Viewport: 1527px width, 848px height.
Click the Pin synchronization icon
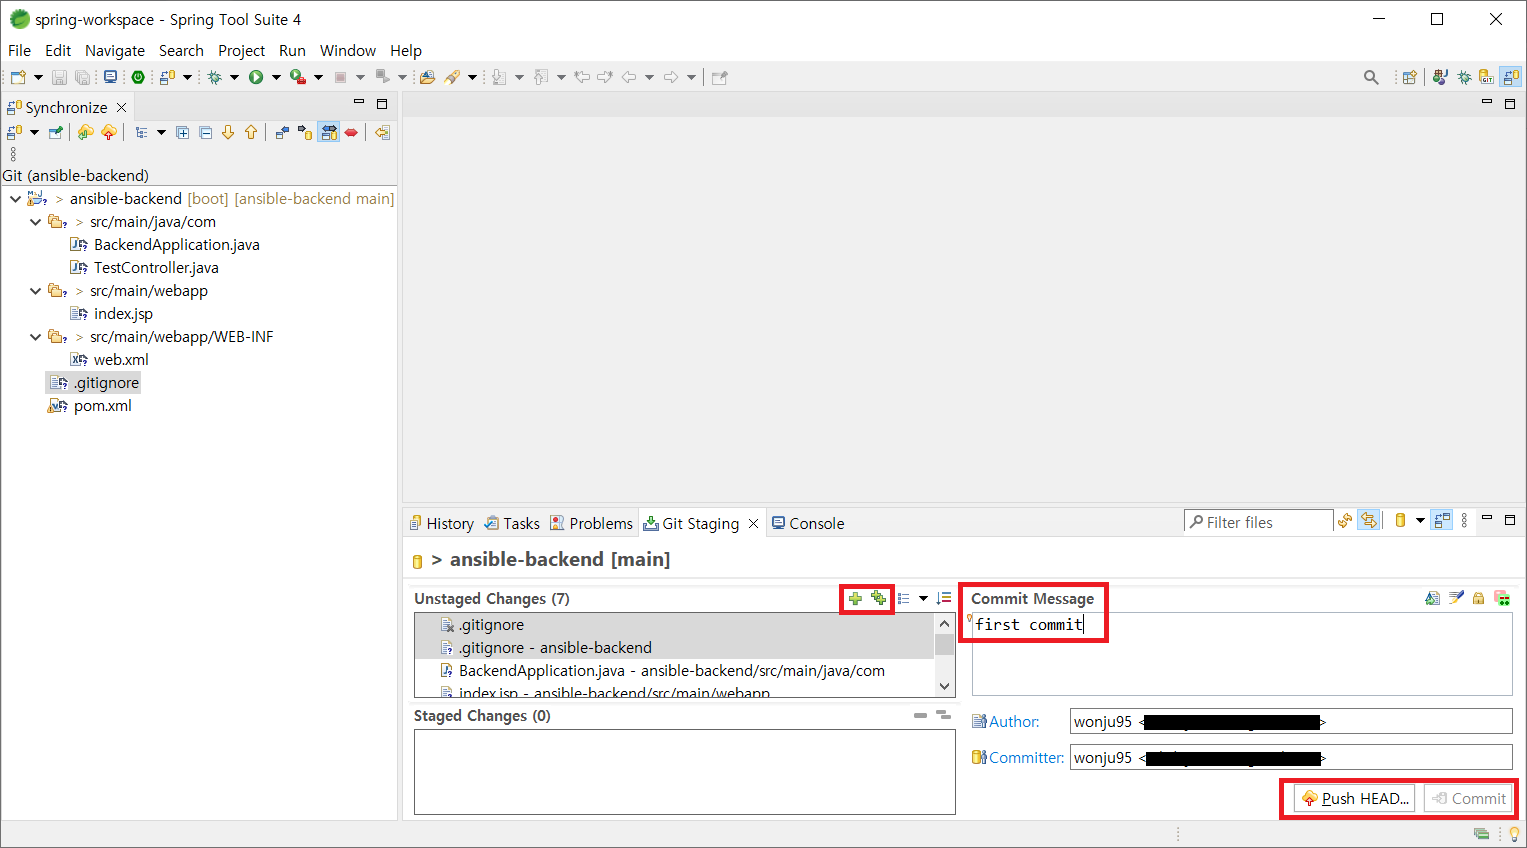point(56,132)
